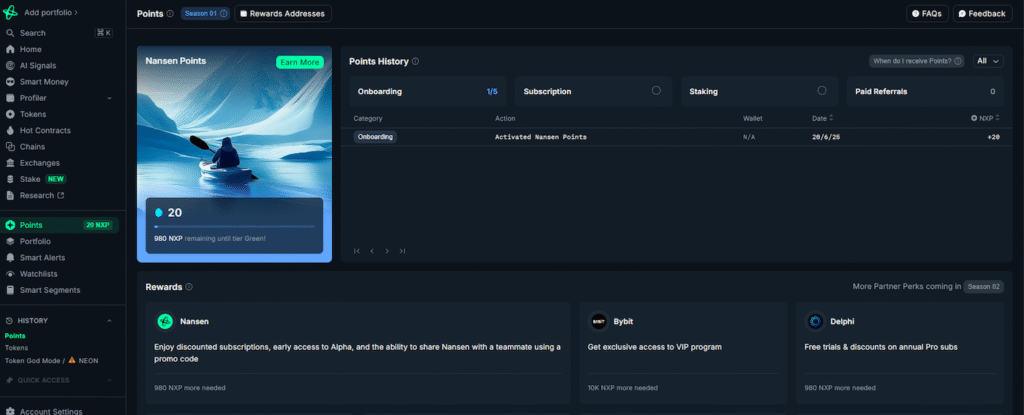The height and width of the screenshot is (415, 1024).
Task: Click the info icon next to Points History
Action: tap(415, 61)
